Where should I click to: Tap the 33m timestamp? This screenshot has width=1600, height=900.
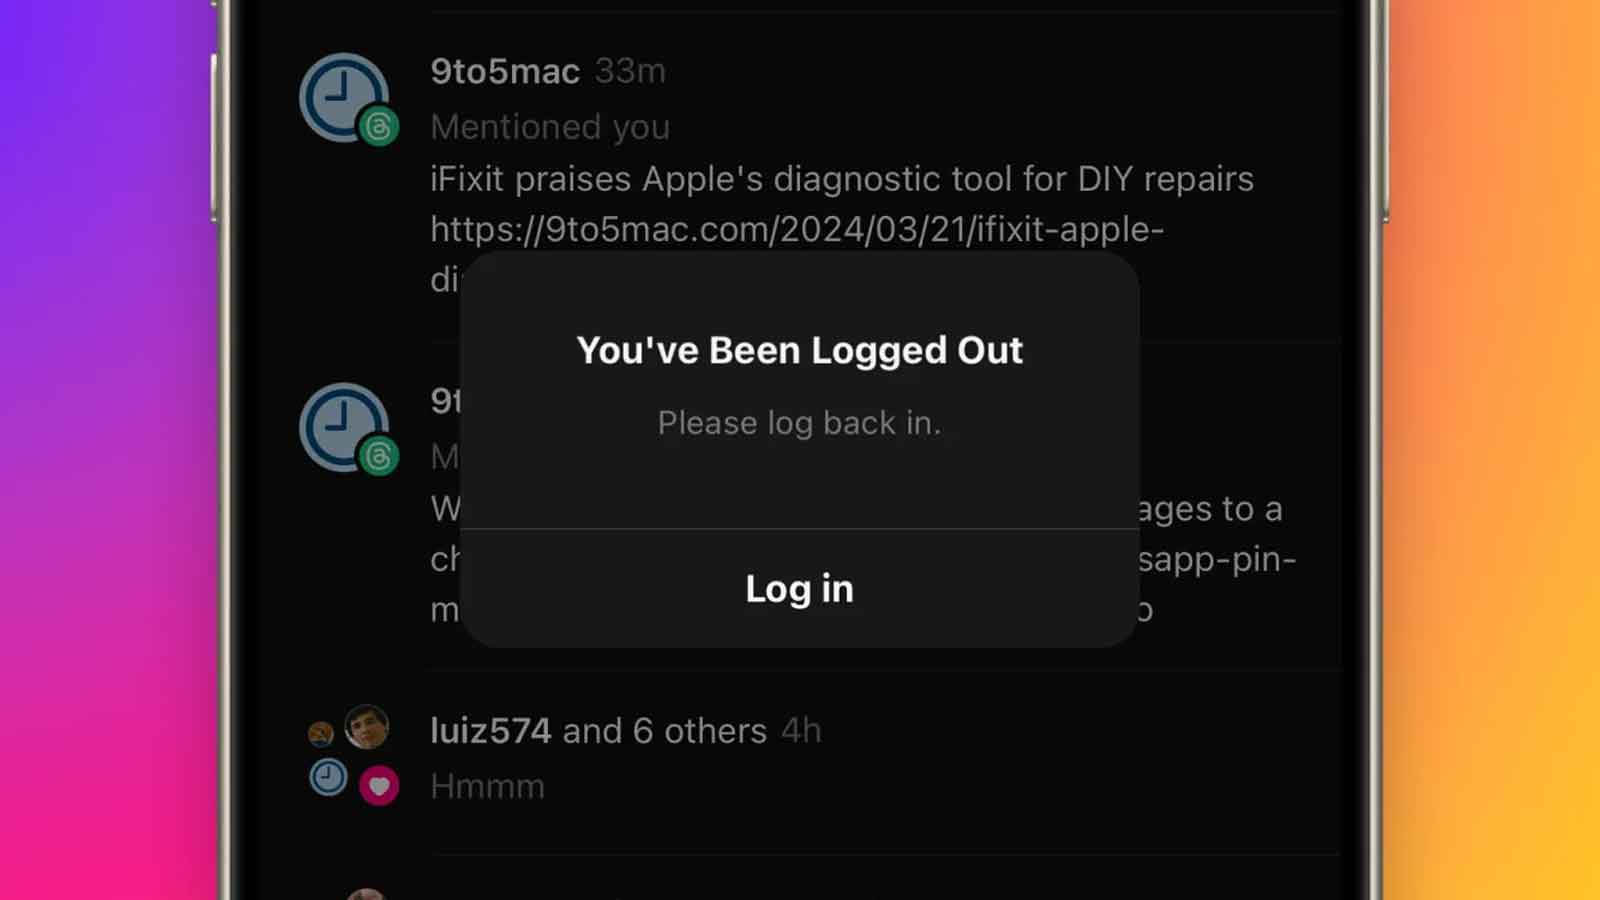[630, 71]
